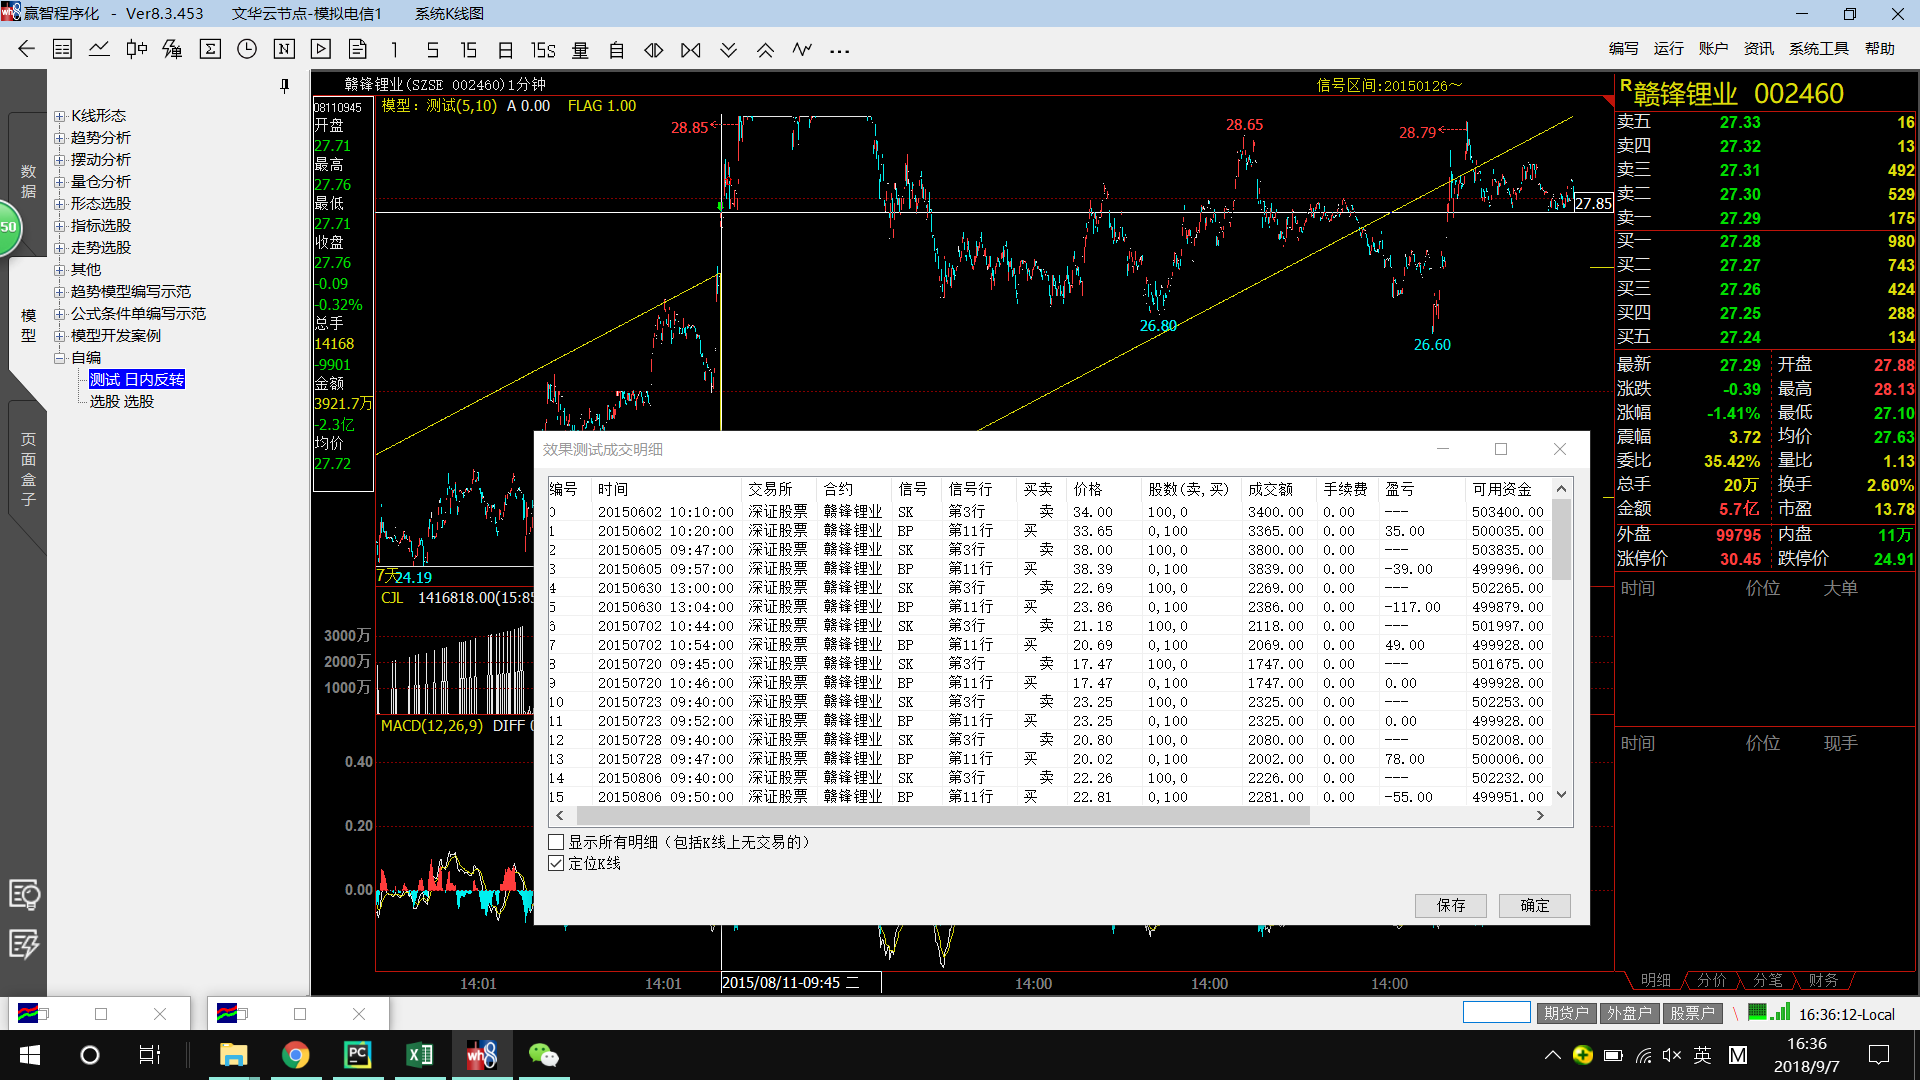This screenshot has height=1080, width=1920.
Task: Click the double chevron down icon
Action: [x=728, y=50]
